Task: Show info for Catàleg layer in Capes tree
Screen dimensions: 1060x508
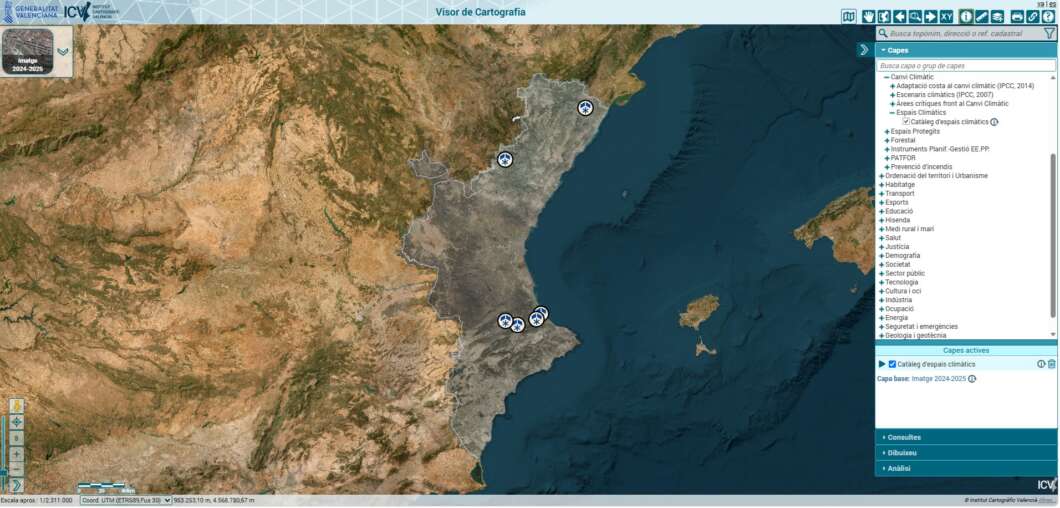Action: (x=994, y=122)
